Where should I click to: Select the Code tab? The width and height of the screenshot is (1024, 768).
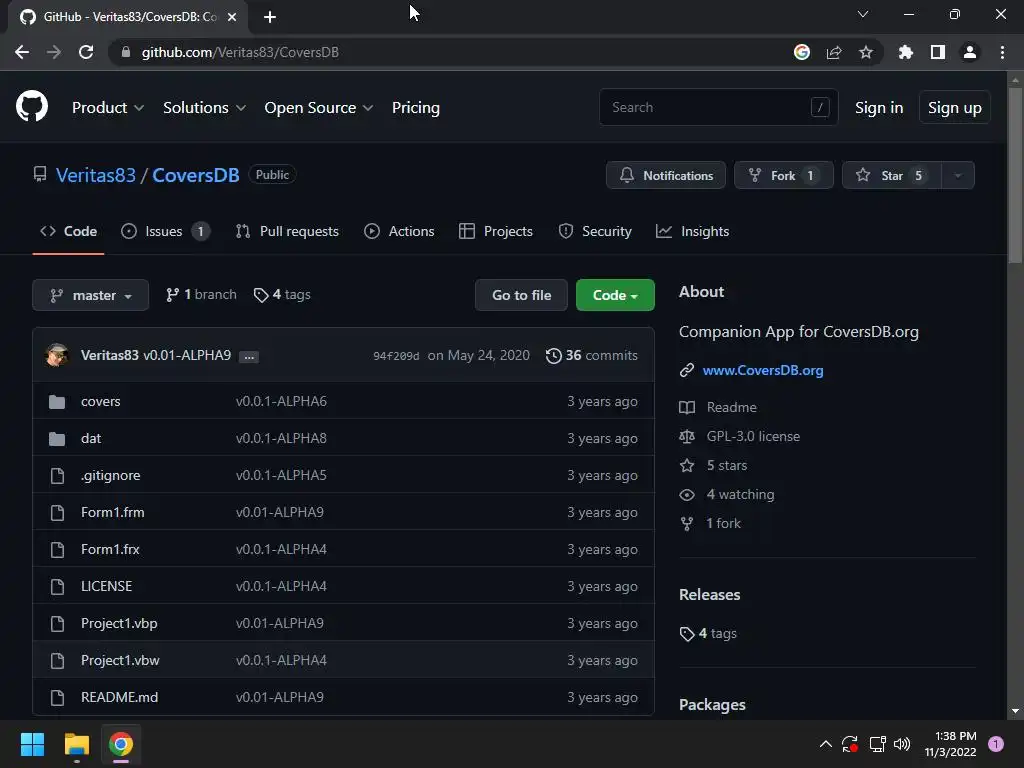click(69, 231)
